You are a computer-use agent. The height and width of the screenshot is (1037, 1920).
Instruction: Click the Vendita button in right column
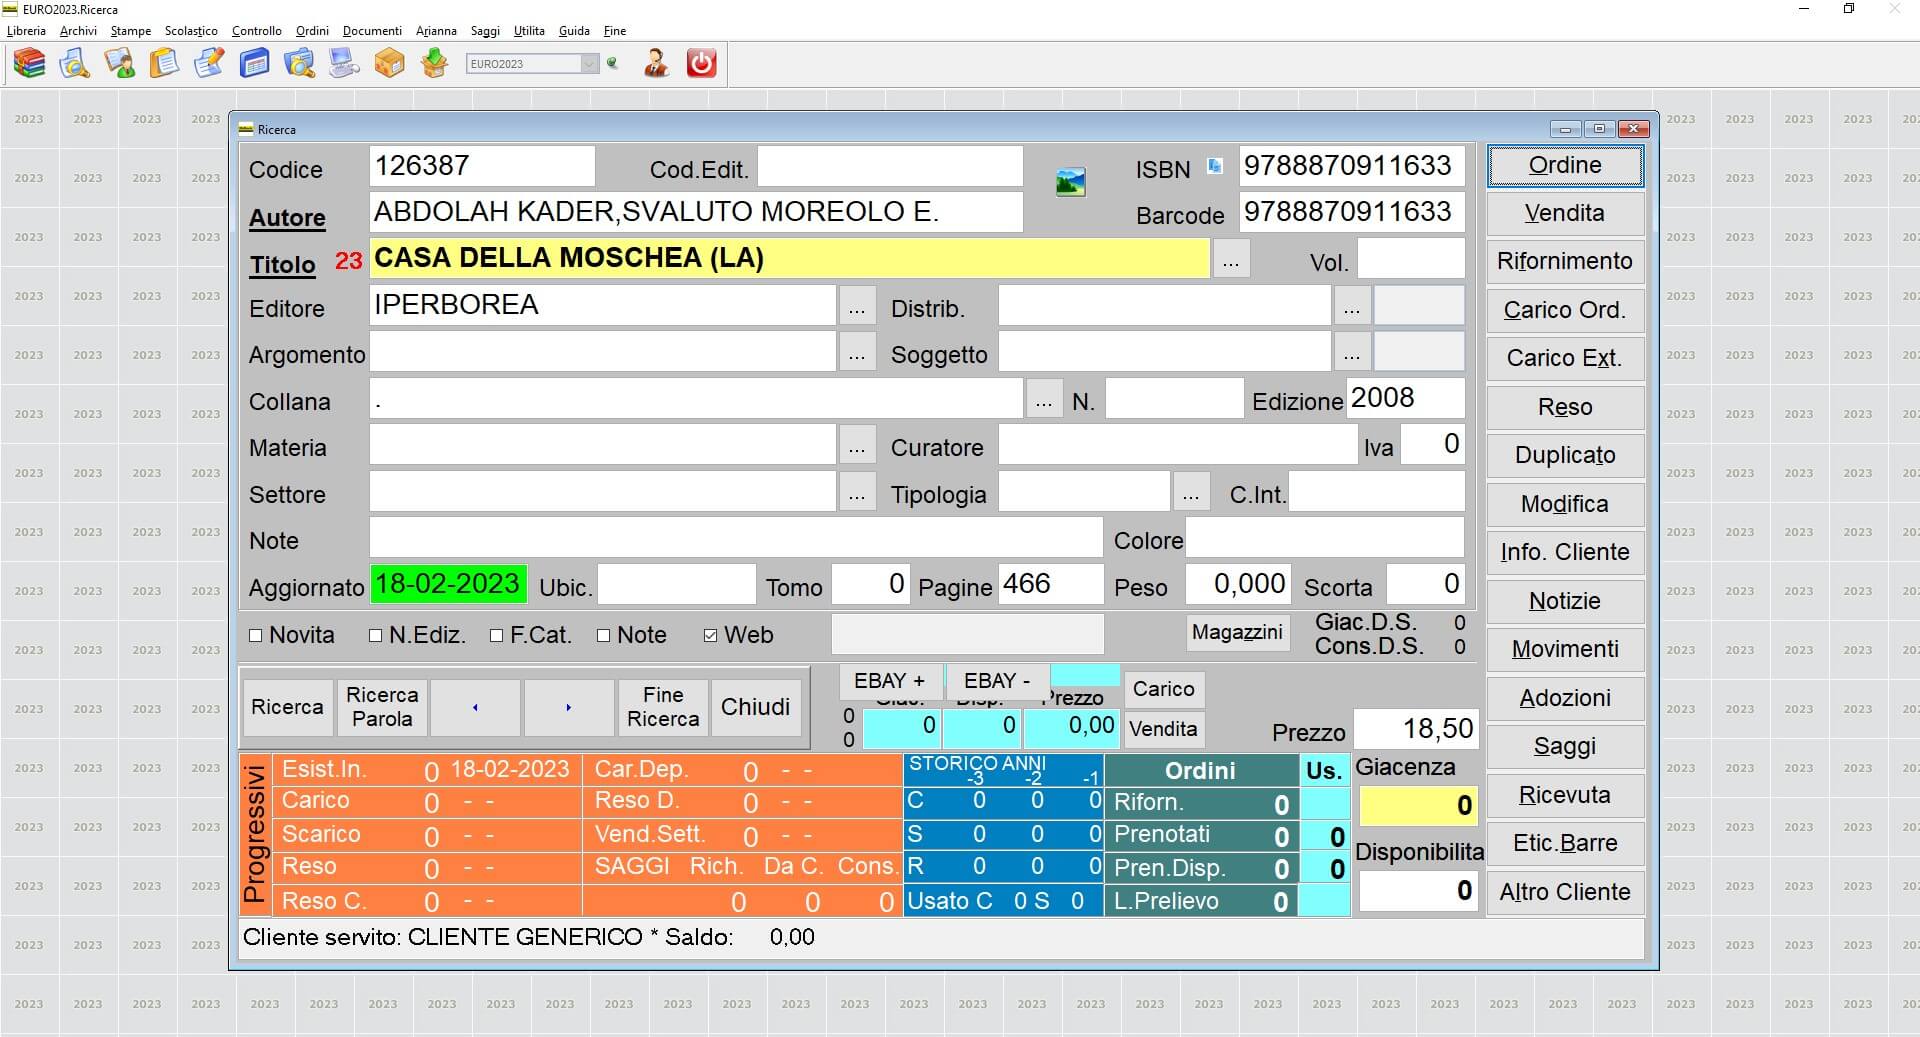(1565, 214)
